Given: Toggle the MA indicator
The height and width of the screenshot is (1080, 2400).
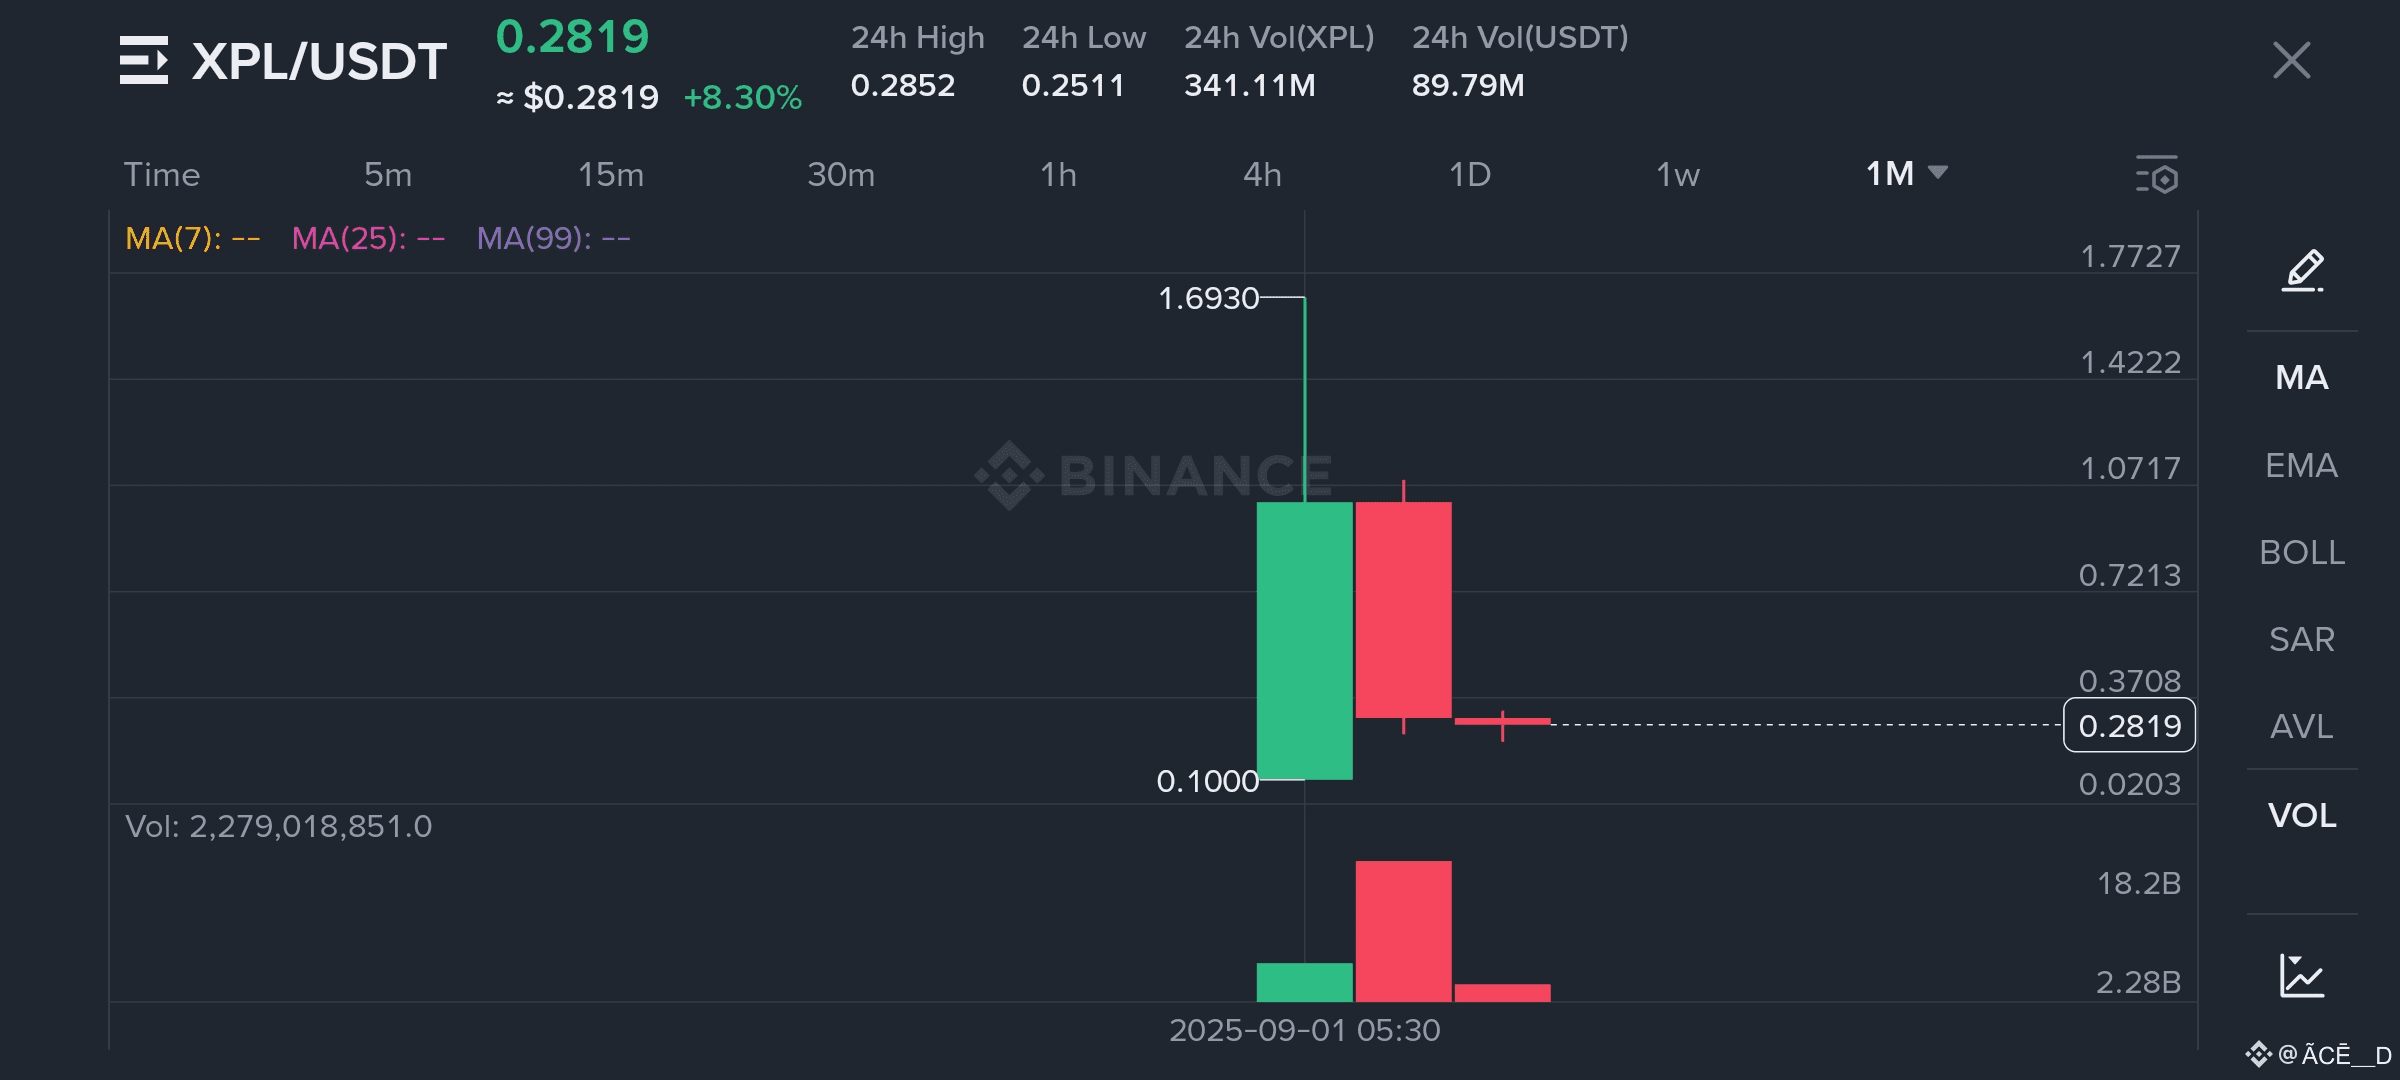Looking at the screenshot, I should 2302,378.
